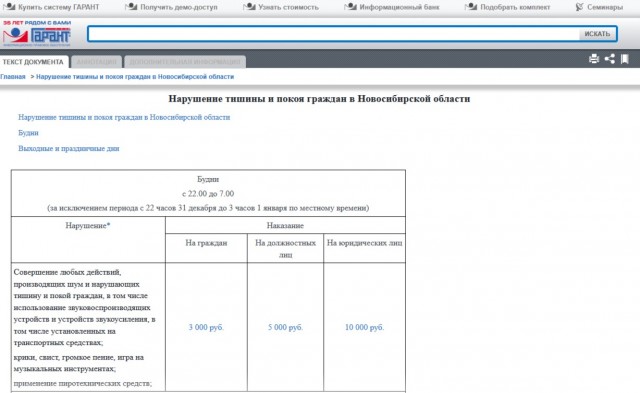Click the 3 000 руб. fine link

tap(206, 327)
